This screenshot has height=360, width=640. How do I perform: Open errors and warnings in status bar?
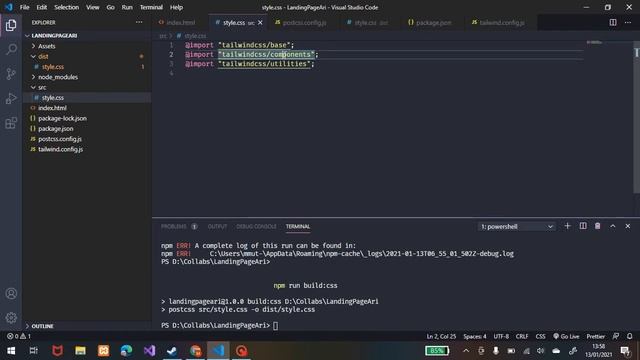pyautogui.click(x=19, y=336)
